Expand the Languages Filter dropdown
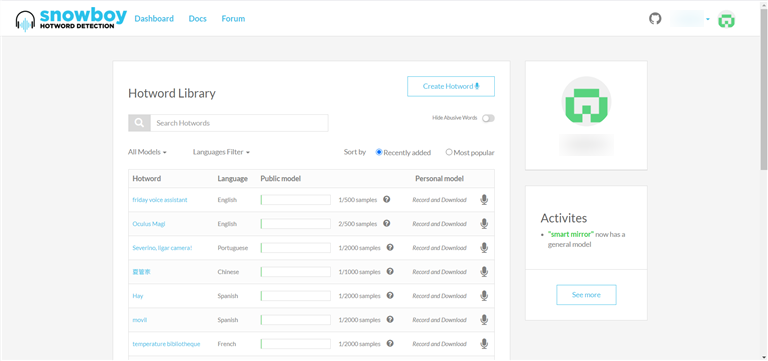 coord(221,152)
